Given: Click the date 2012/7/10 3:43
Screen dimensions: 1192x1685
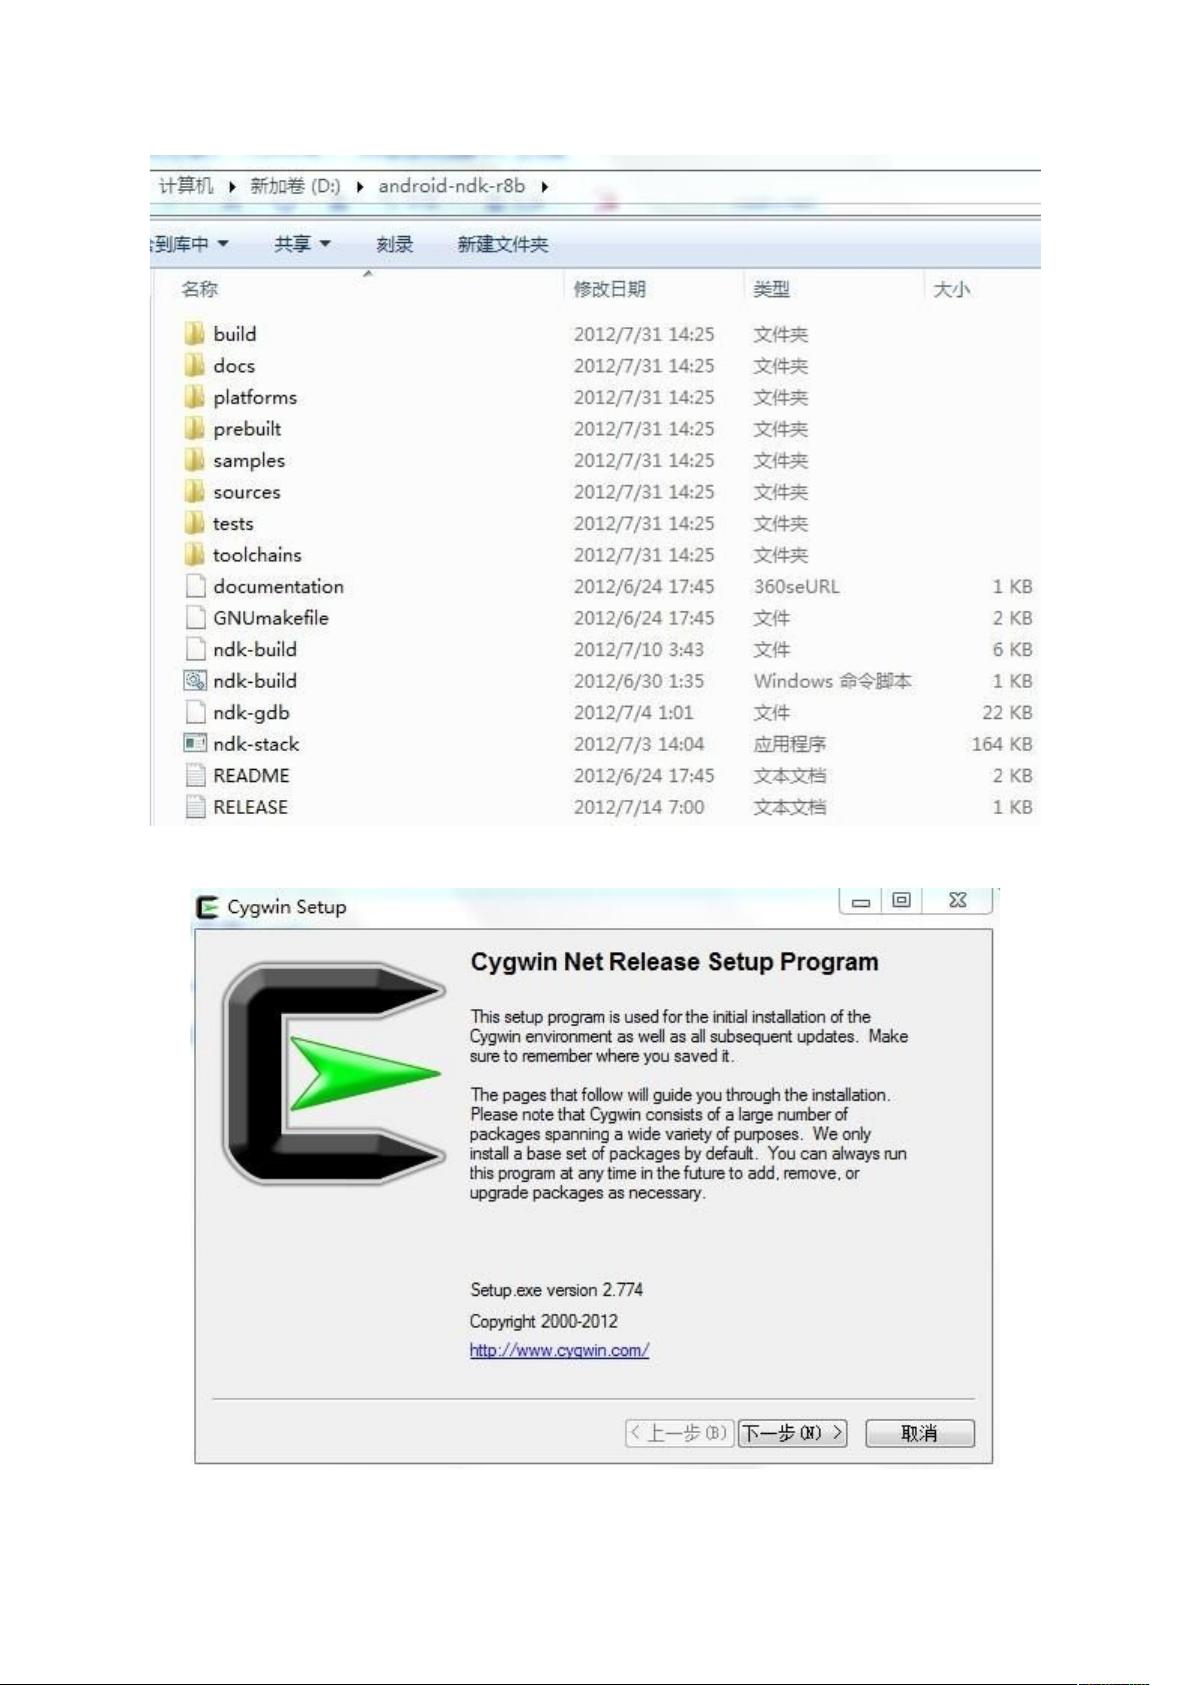Looking at the screenshot, I should (x=639, y=649).
